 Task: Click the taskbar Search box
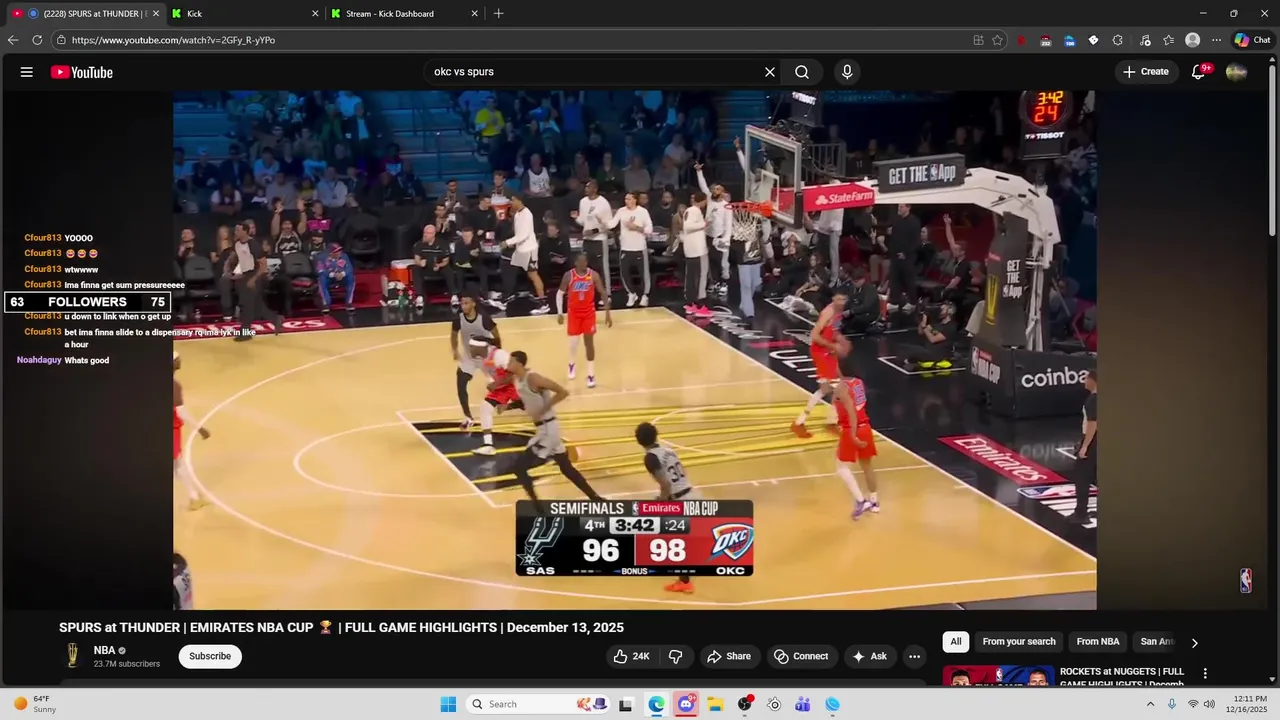point(538,704)
